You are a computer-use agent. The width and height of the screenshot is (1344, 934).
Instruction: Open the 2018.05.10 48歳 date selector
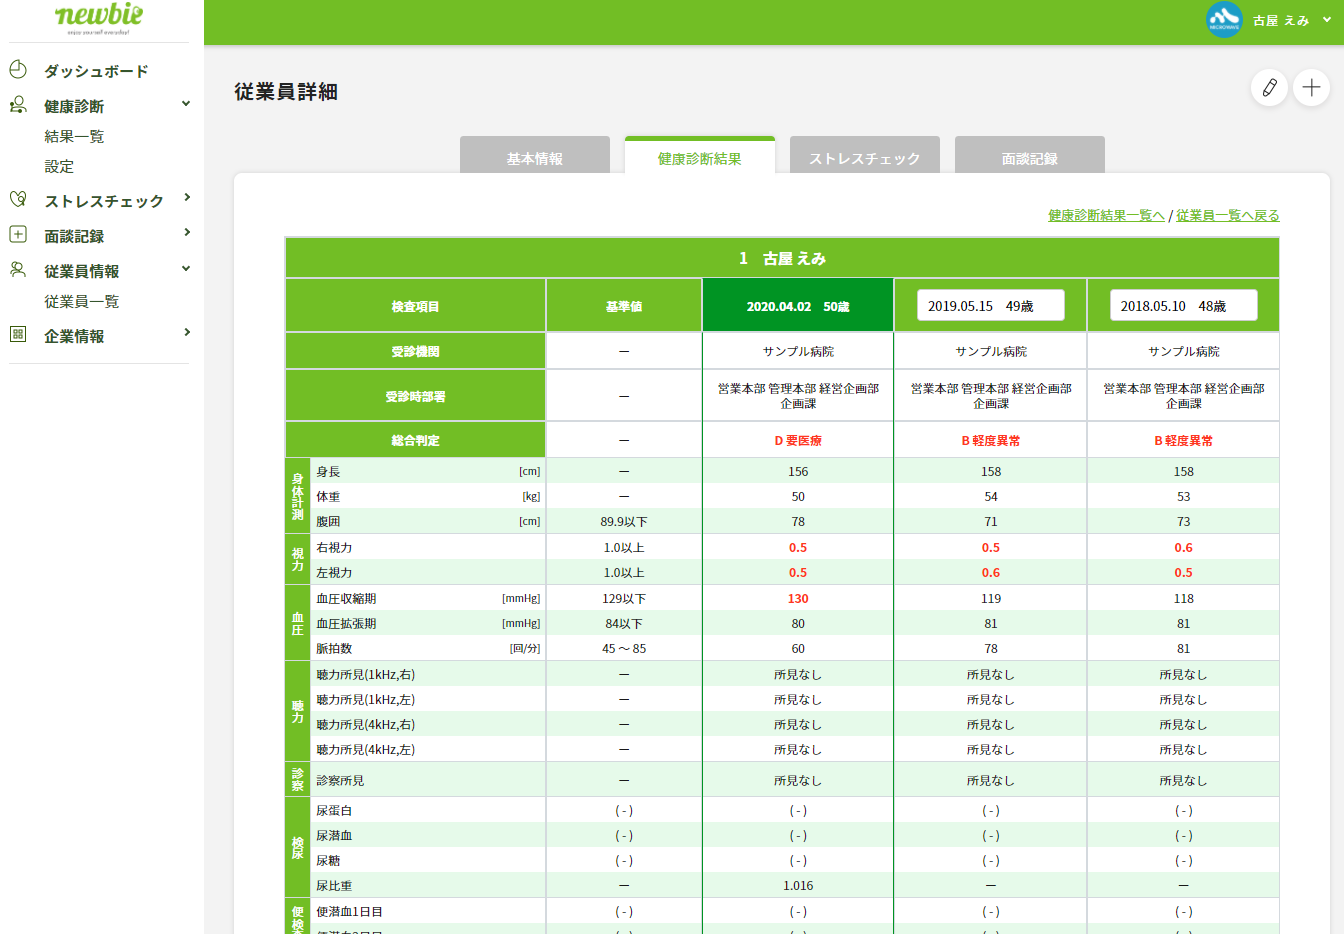1184,306
